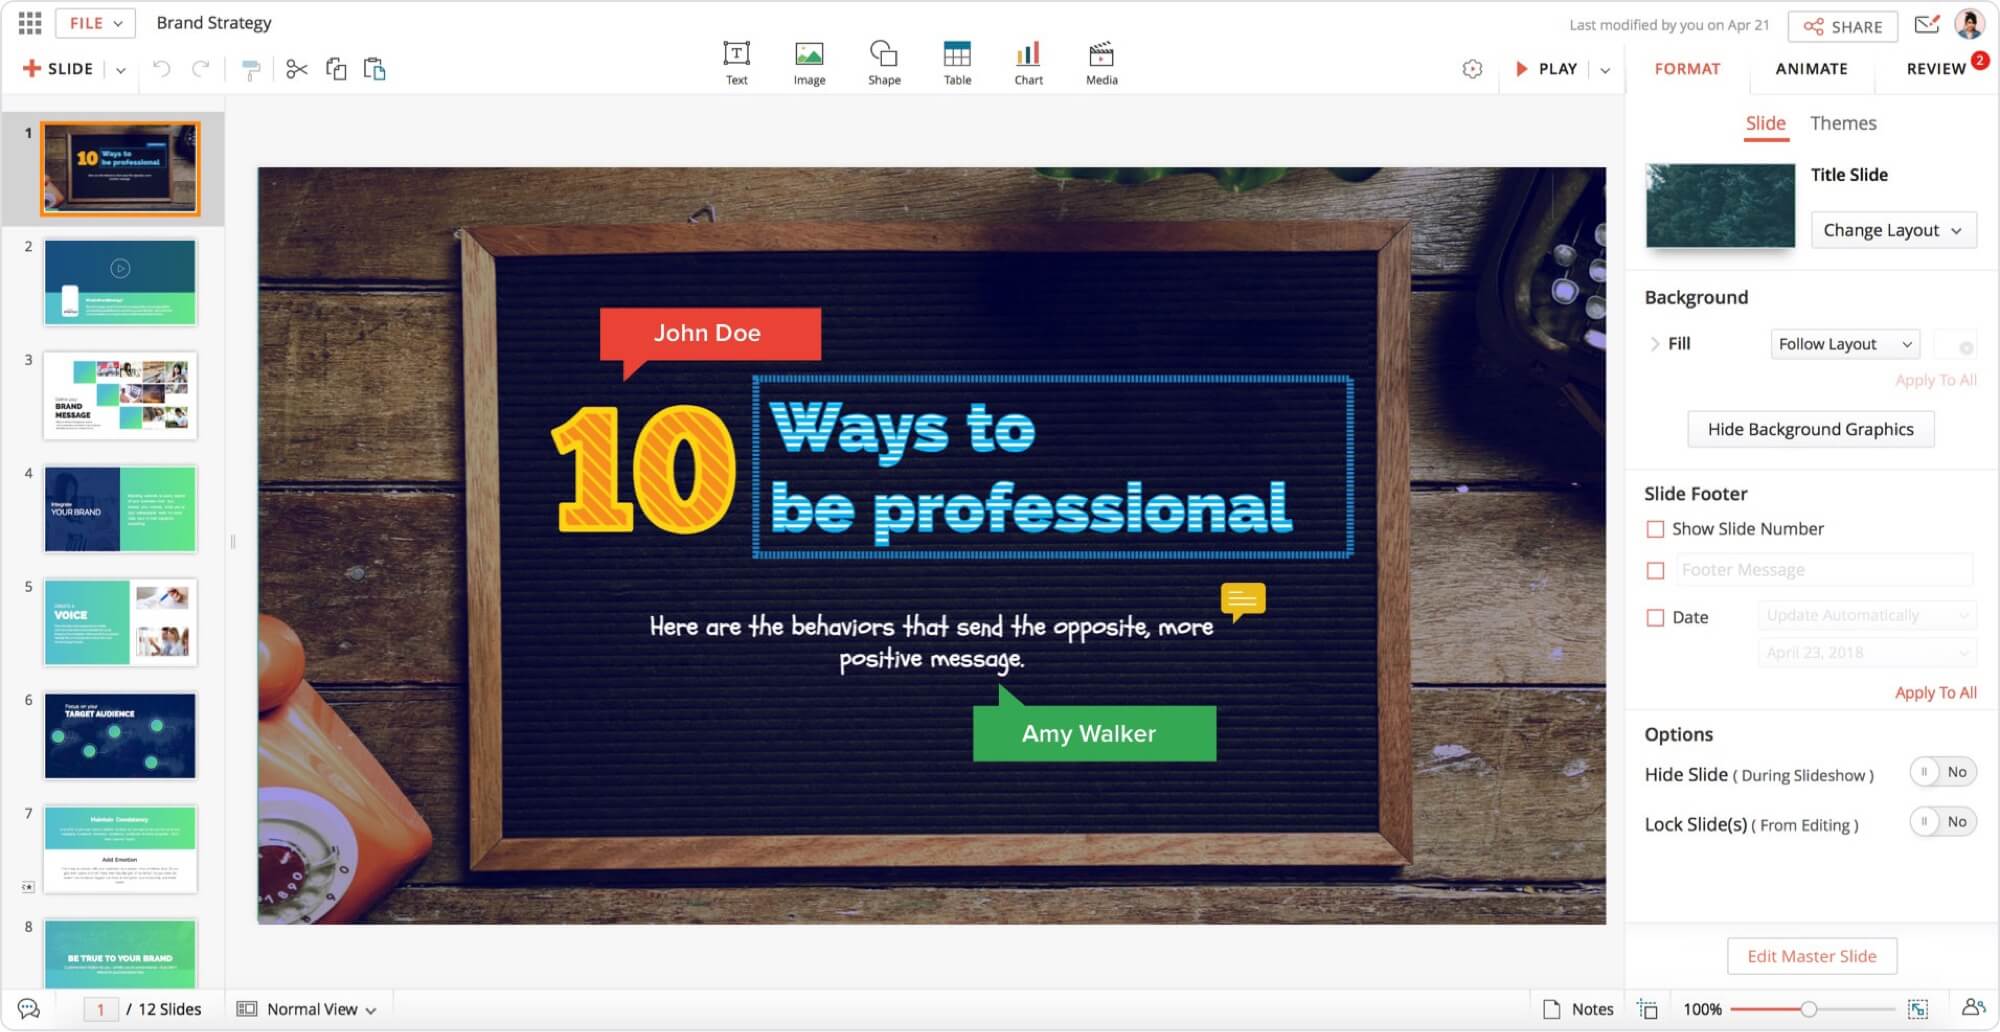The height and width of the screenshot is (1032, 2000).
Task: Enable the Show Slide Number checkbox
Action: (x=1655, y=529)
